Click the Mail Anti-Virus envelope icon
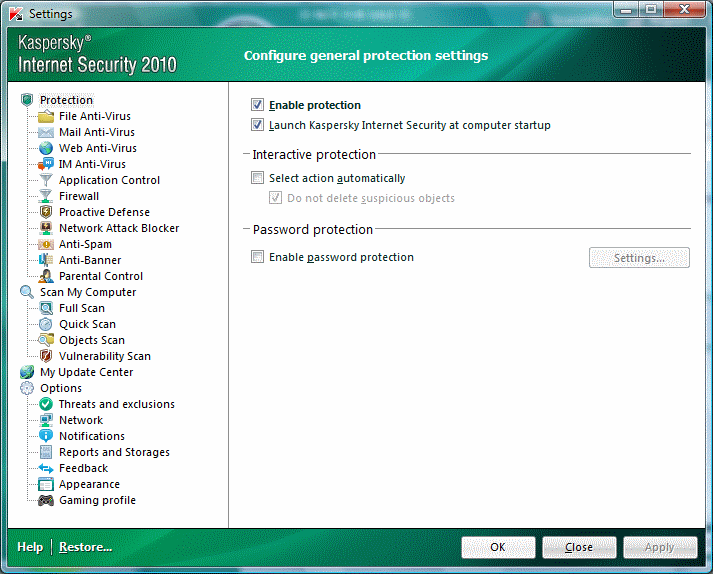The image size is (713, 574). click(45, 132)
